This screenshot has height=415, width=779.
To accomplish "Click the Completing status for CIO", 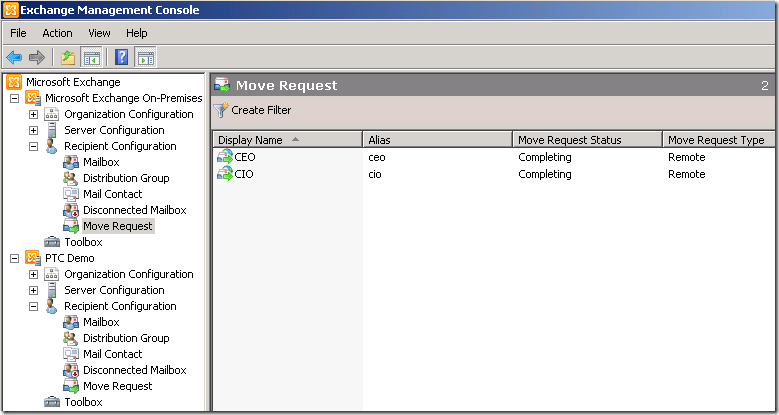I will [545, 174].
